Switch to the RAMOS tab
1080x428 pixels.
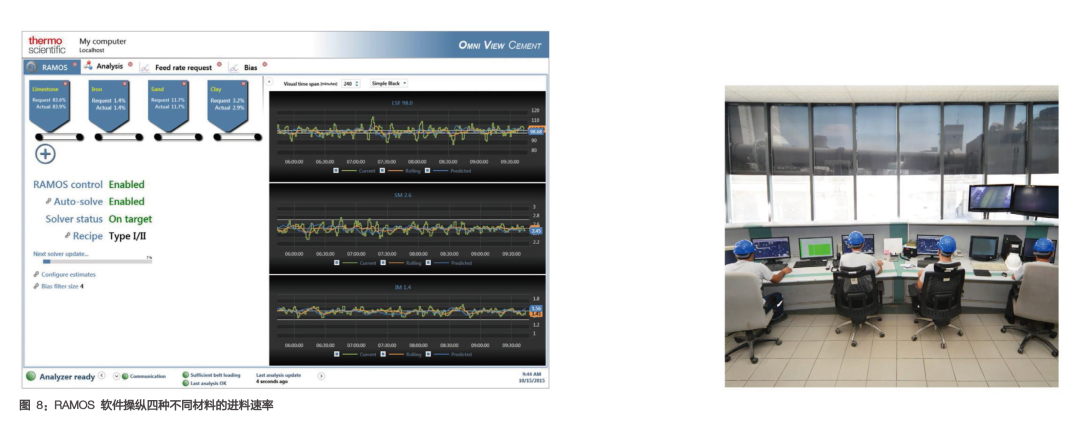tap(52, 67)
